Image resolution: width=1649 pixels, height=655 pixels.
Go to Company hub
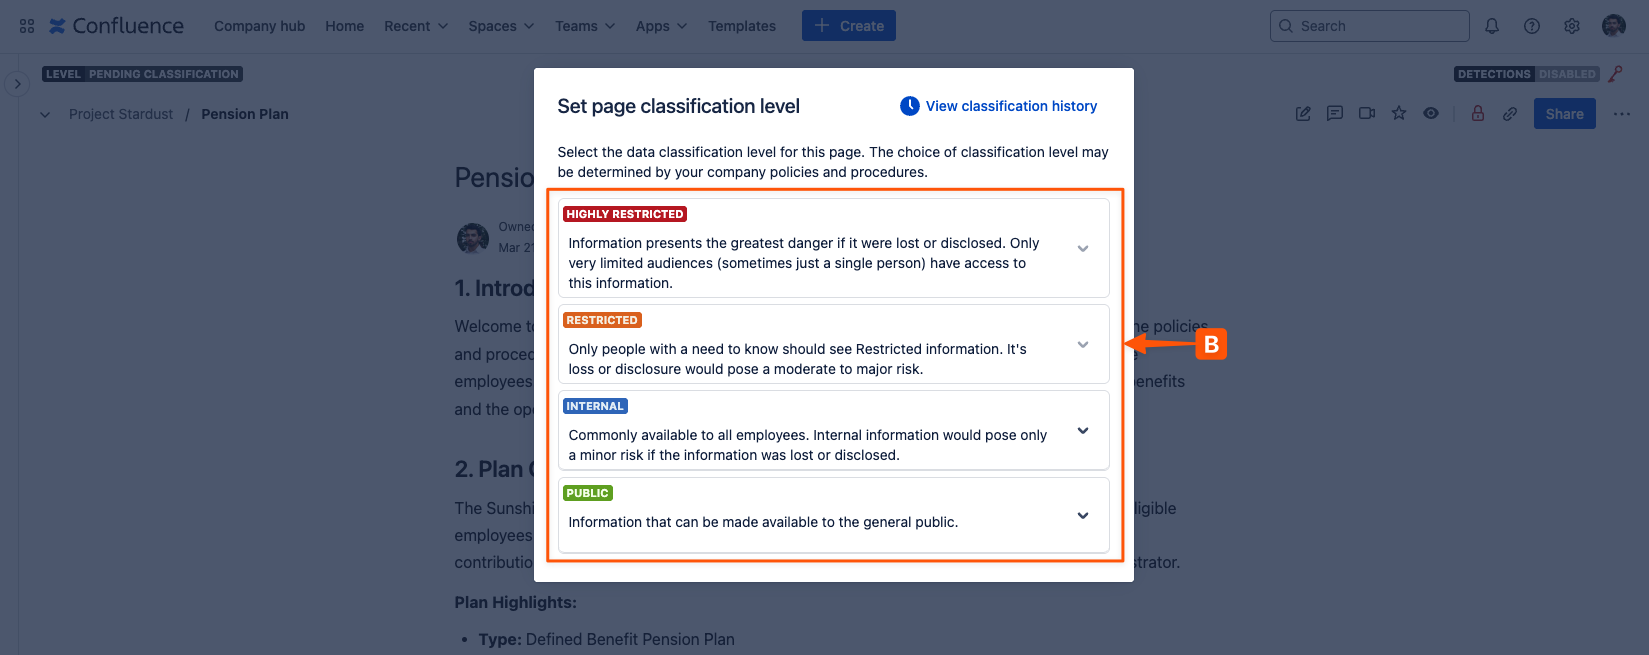click(x=259, y=26)
